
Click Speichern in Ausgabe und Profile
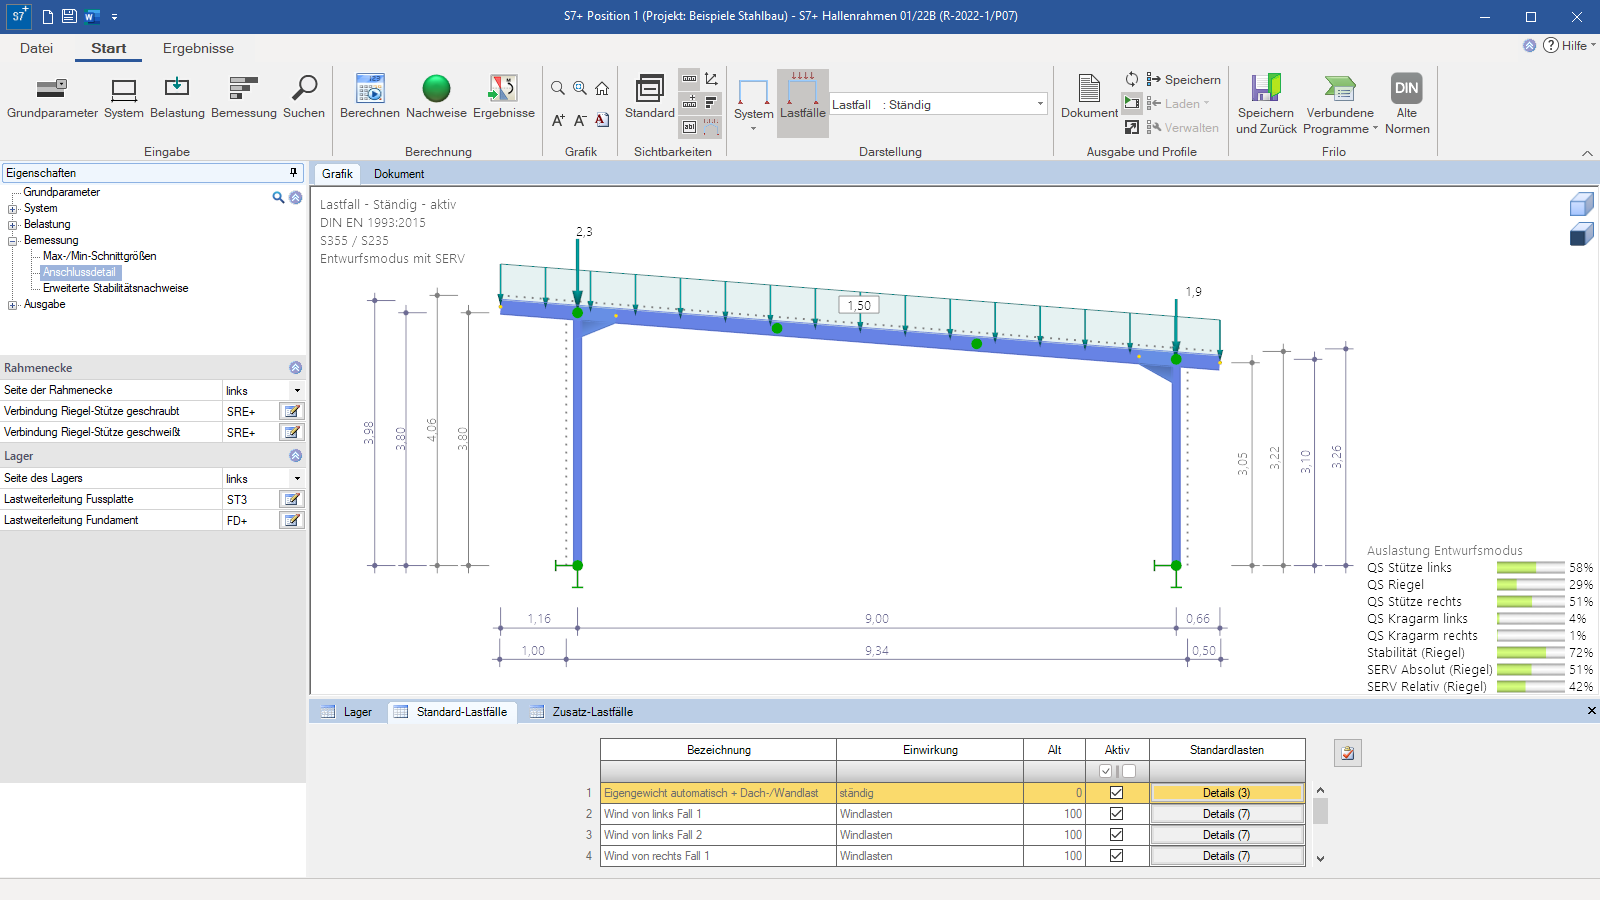coord(1183,79)
